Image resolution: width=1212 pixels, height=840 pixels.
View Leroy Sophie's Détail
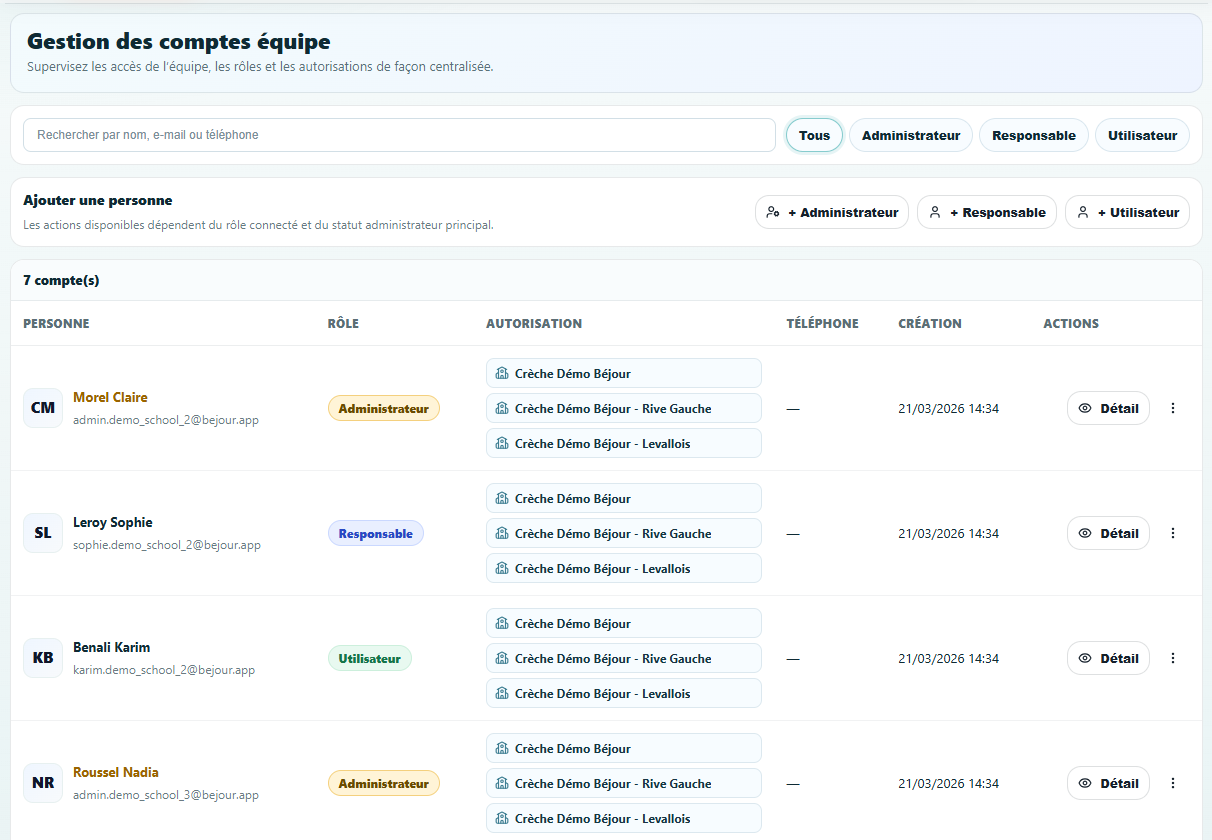pyautogui.click(x=1108, y=533)
